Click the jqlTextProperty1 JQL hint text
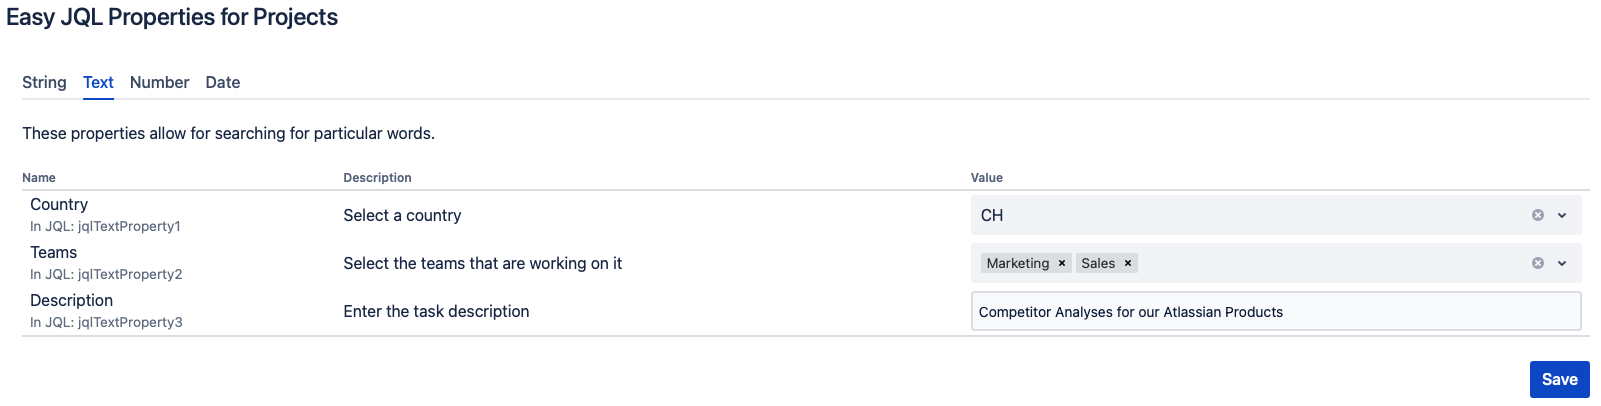 click(105, 226)
